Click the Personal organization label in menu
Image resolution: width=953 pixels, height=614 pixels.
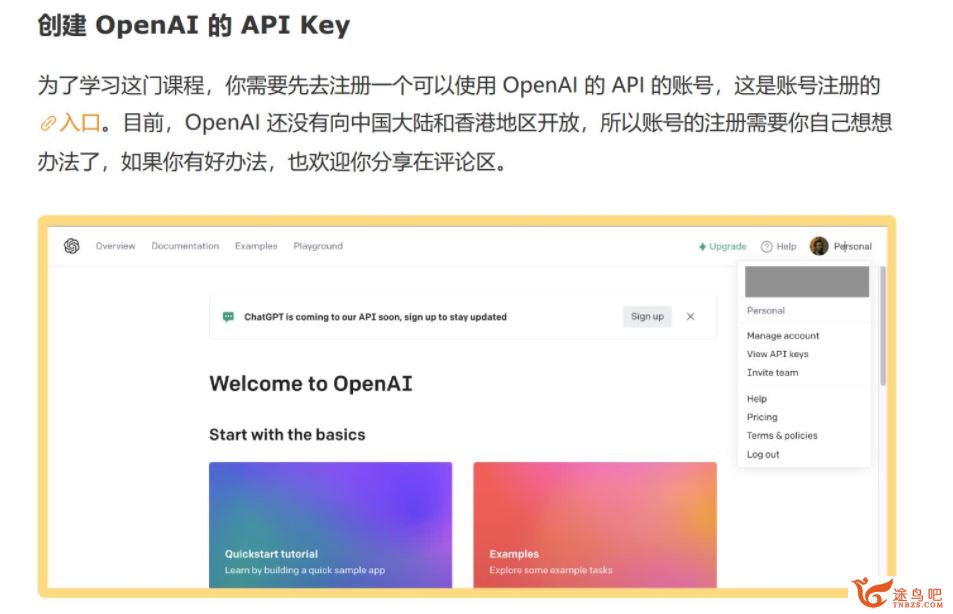pyautogui.click(x=766, y=311)
